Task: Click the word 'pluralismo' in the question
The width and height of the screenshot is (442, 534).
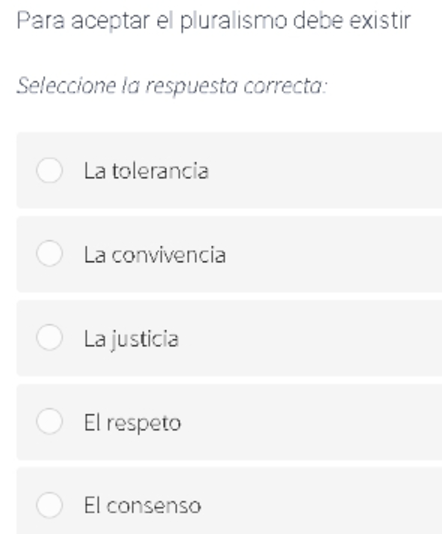Action: coord(234,22)
